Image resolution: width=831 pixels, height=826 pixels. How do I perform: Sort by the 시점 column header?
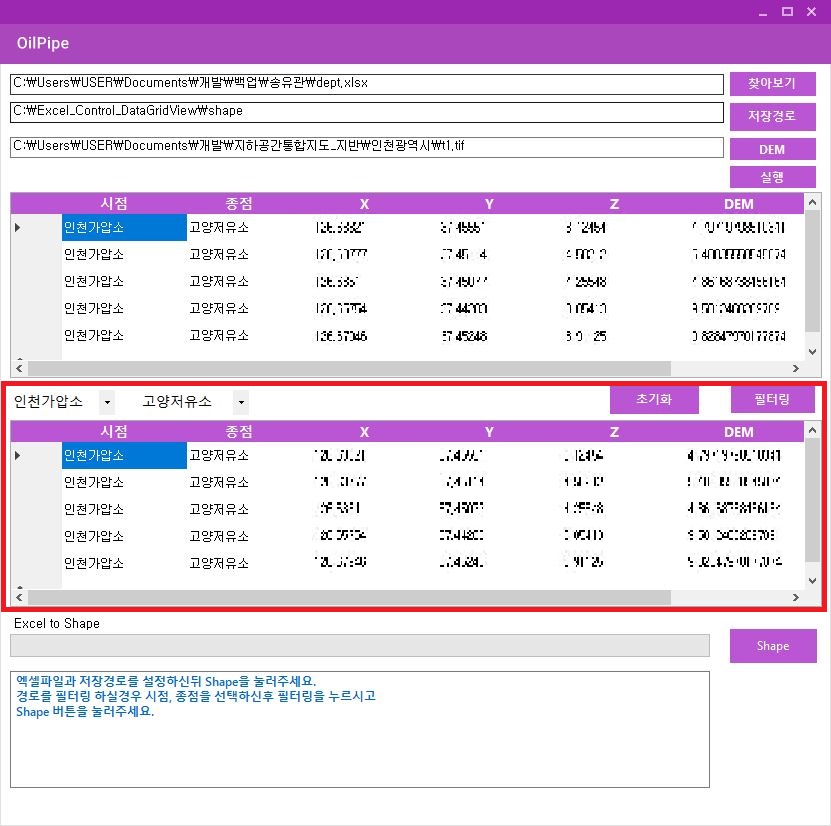tap(123, 203)
